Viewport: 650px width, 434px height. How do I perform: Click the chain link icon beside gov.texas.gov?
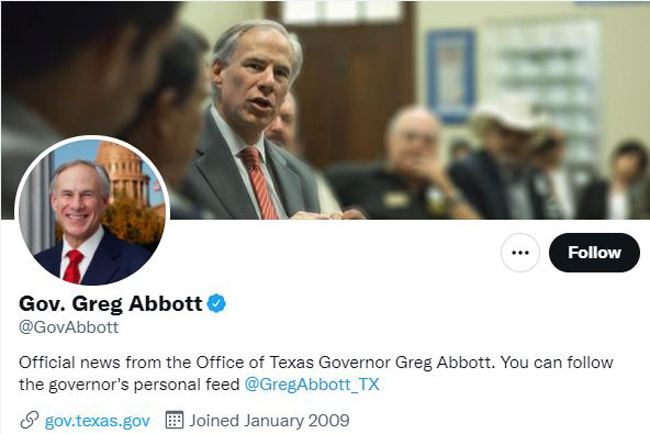pos(29,420)
